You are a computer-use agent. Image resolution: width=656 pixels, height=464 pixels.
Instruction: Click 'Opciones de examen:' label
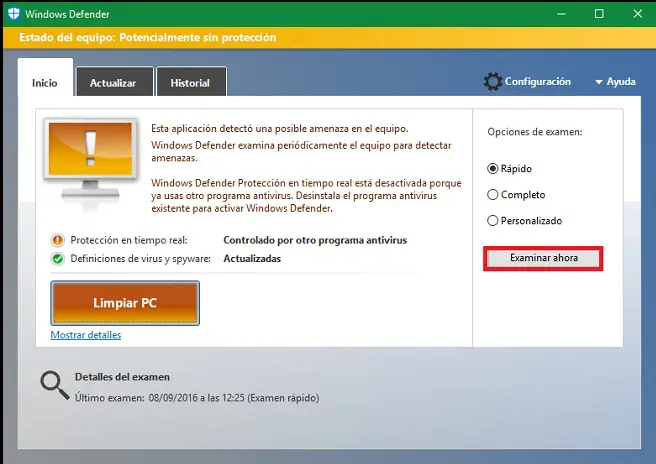[x=535, y=132]
